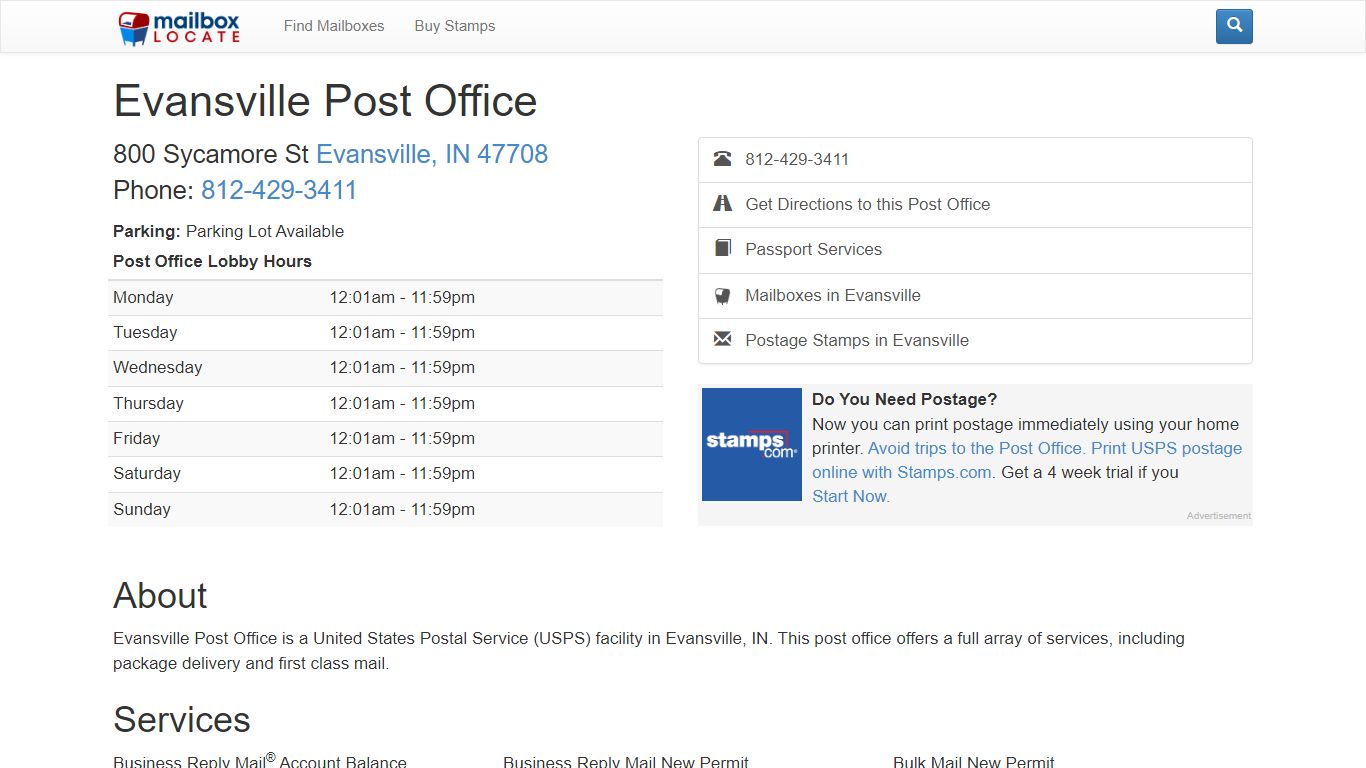
Task: Open Buy Stamps in navigation bar
Action: pyautogui.click(x=455, y=26)
